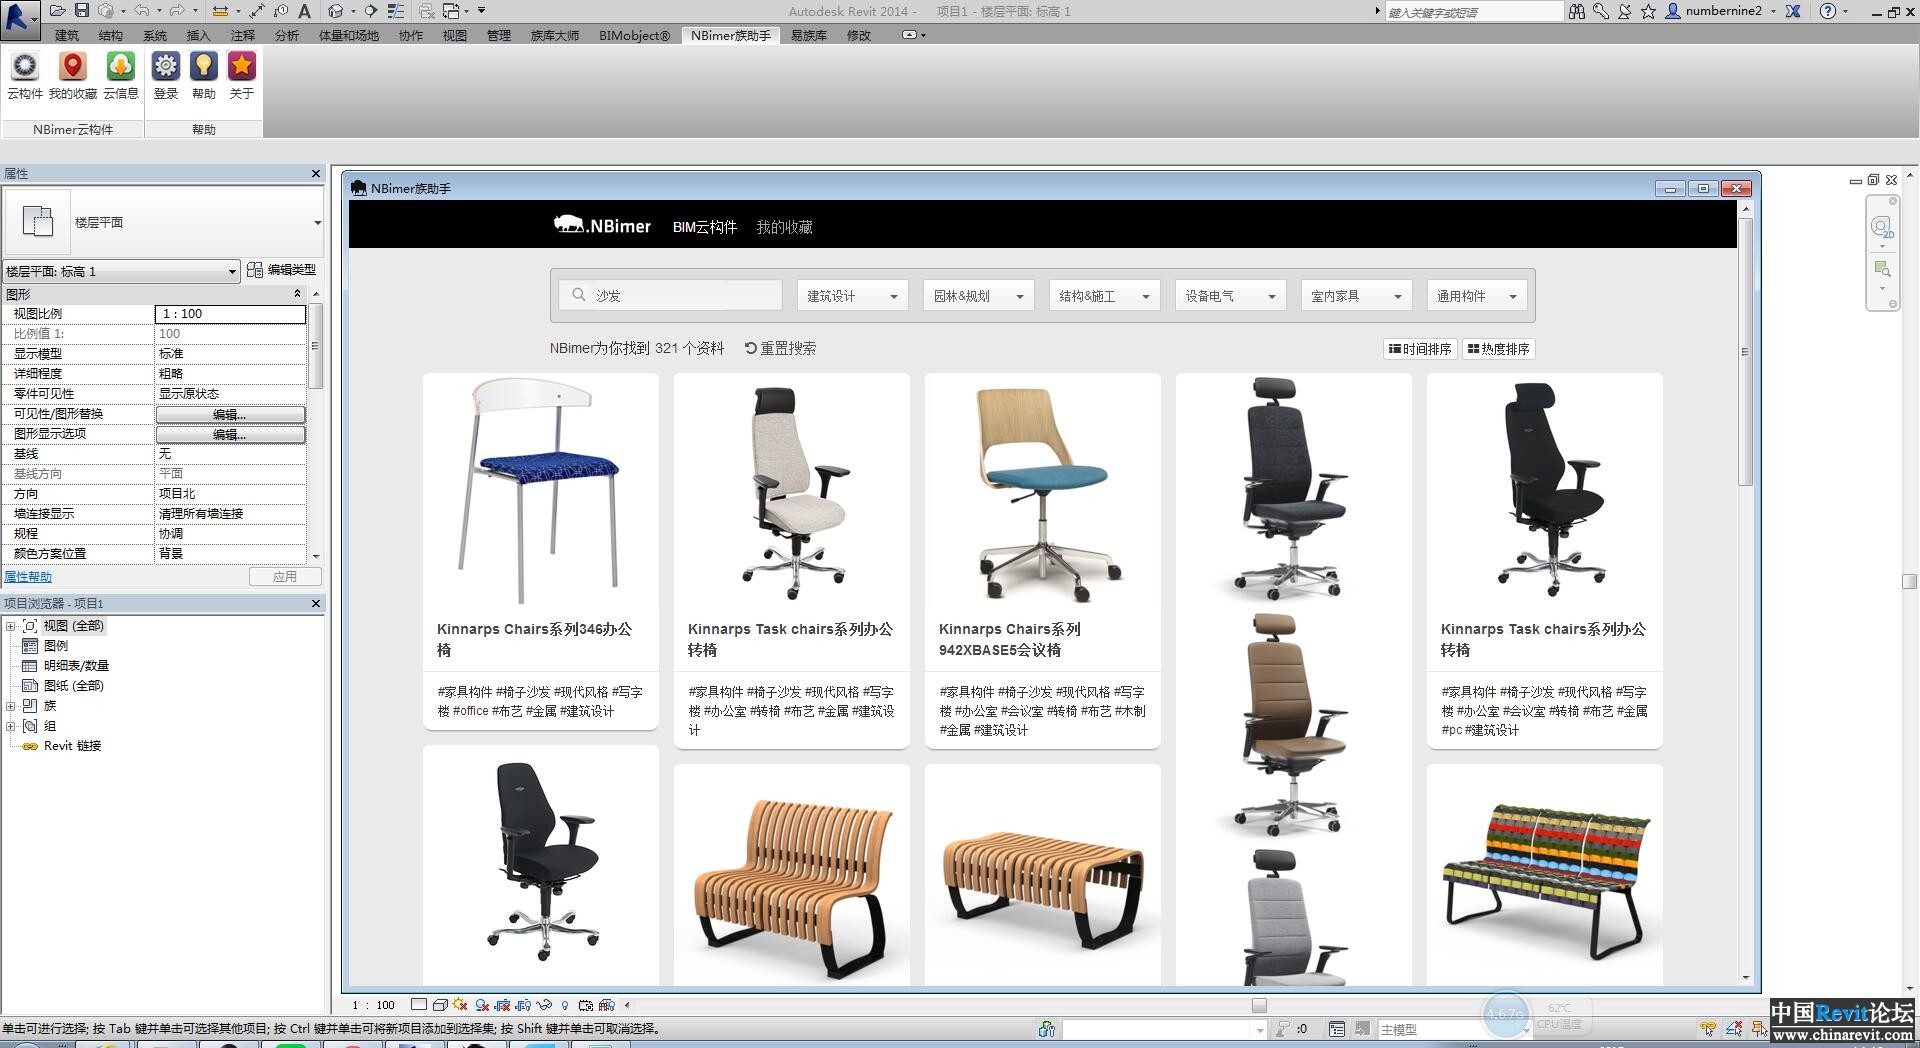
Task: Click the Switch Windows icon
Action: tap(451, 11)
